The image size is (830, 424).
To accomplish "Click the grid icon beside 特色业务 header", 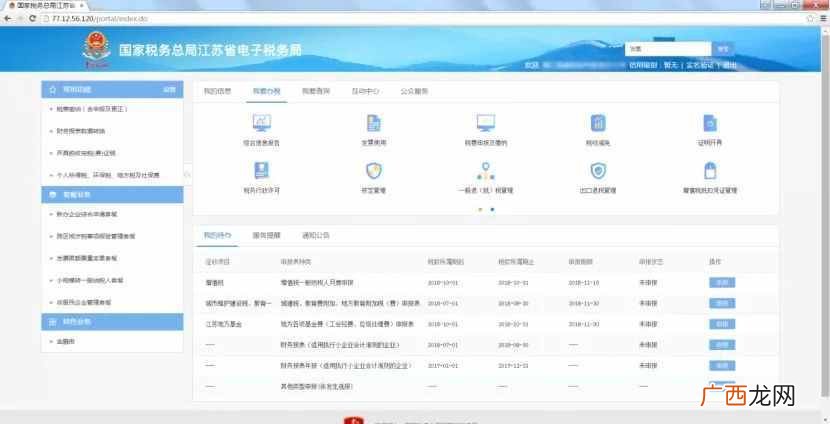I will (x=52, y=322).
